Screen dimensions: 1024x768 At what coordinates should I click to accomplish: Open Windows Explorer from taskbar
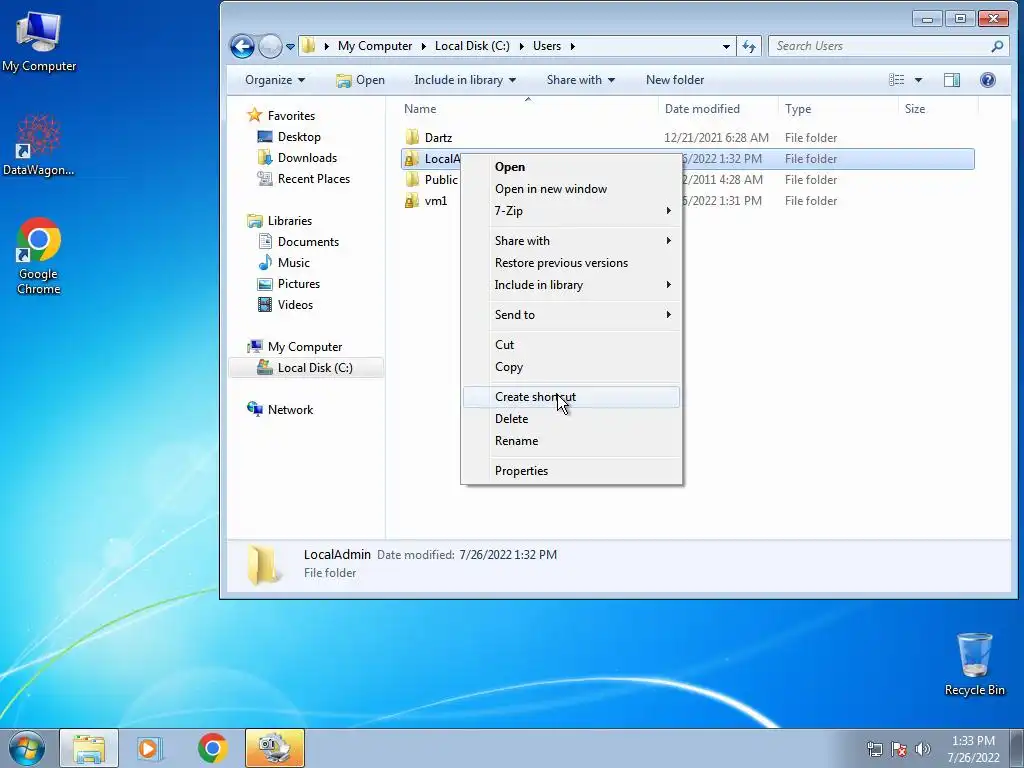[x=89, y=748]
